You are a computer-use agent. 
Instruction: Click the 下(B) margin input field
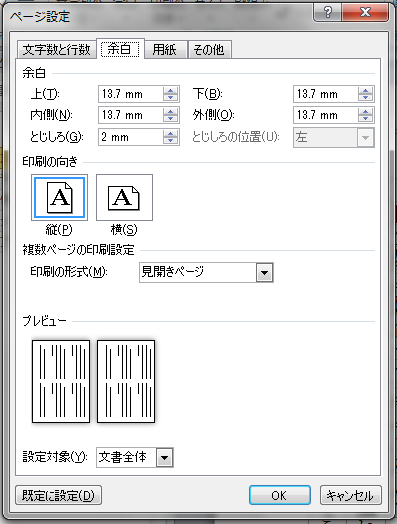click(x=325, y=94)
